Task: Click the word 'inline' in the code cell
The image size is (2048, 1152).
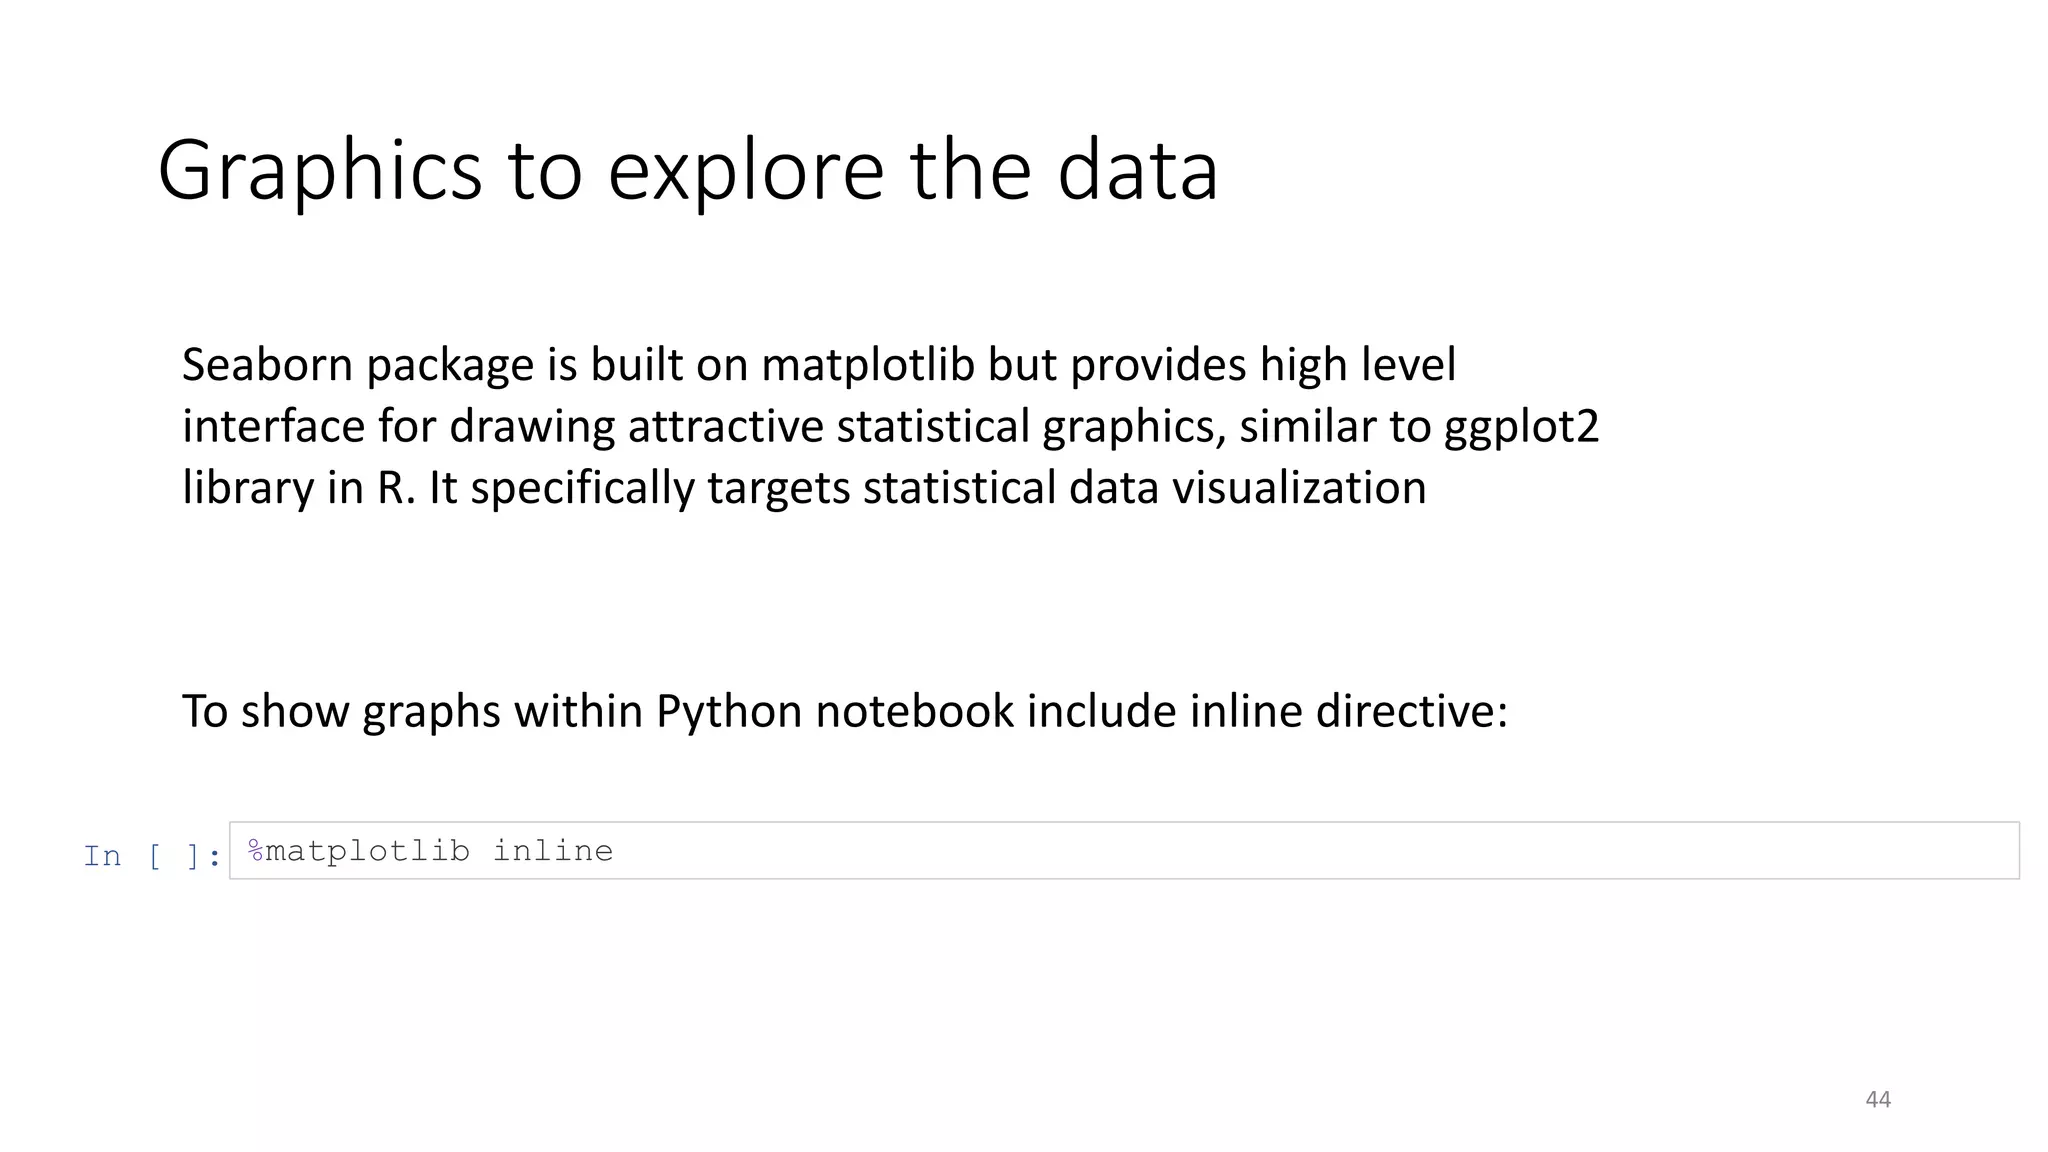Action: 552,851
